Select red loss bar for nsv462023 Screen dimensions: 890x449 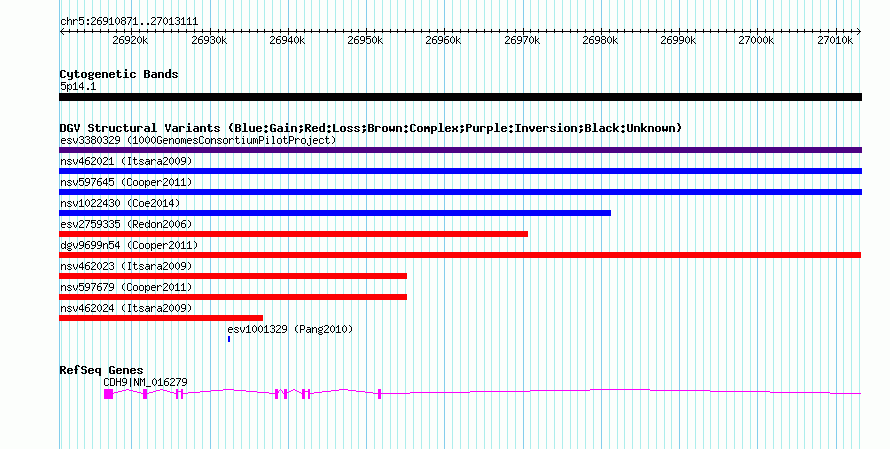tap(233, 276)
